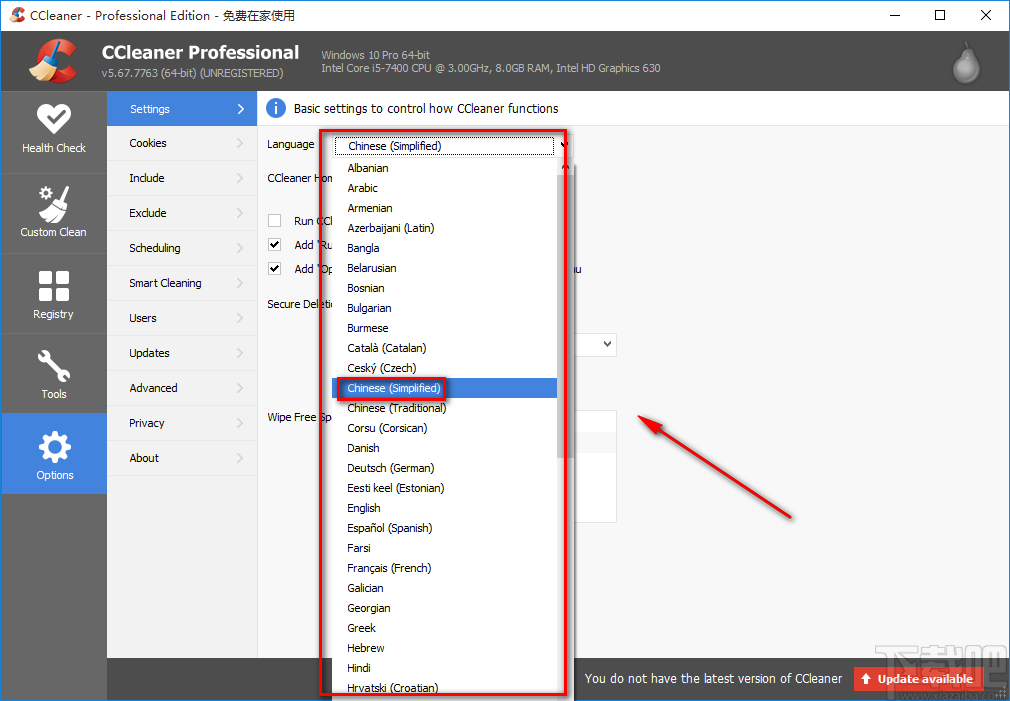Select Chinese (Traditional) language
This screenshot has height=701, width=1010.
[x=444, y=408]
